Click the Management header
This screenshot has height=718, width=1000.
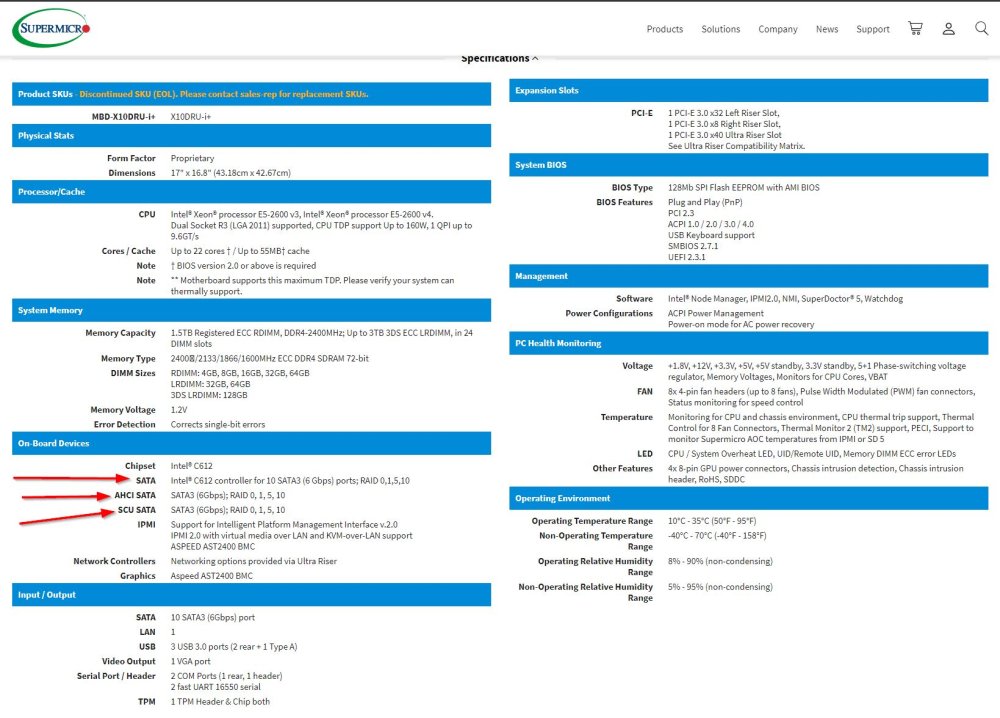749,276
